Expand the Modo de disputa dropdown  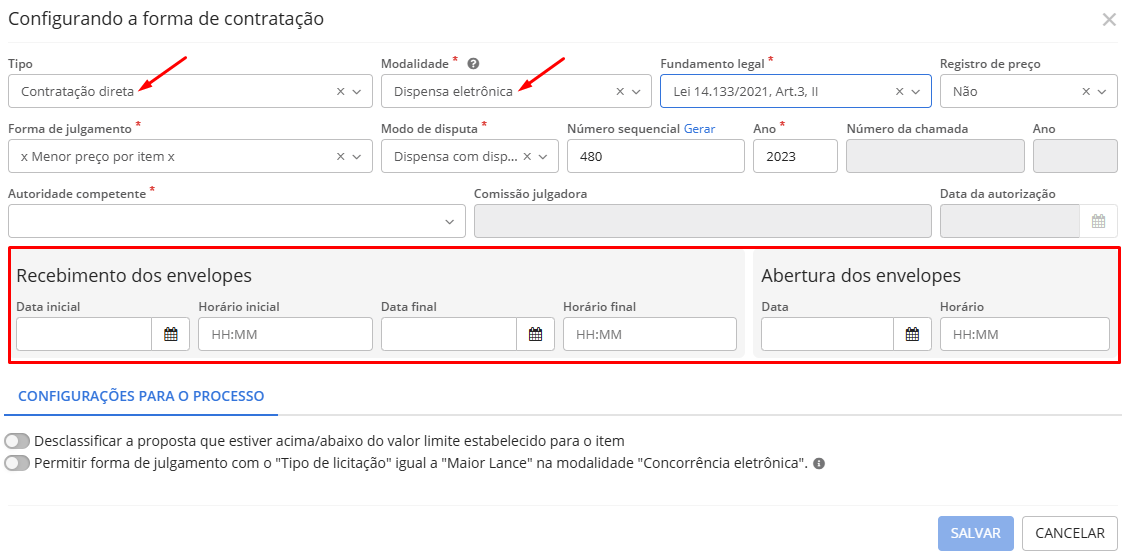[543, 156]
